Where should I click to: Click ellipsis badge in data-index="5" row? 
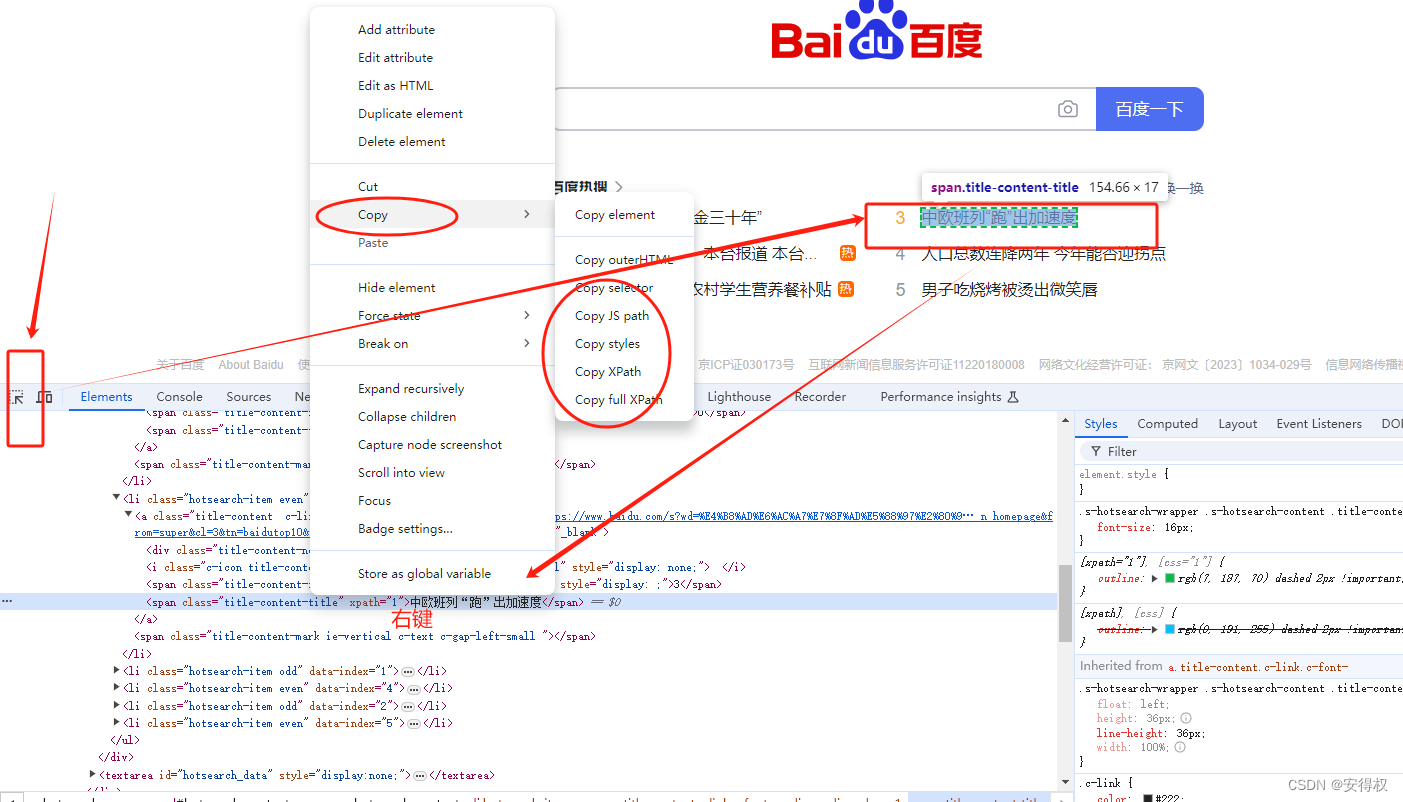[414, 723]
